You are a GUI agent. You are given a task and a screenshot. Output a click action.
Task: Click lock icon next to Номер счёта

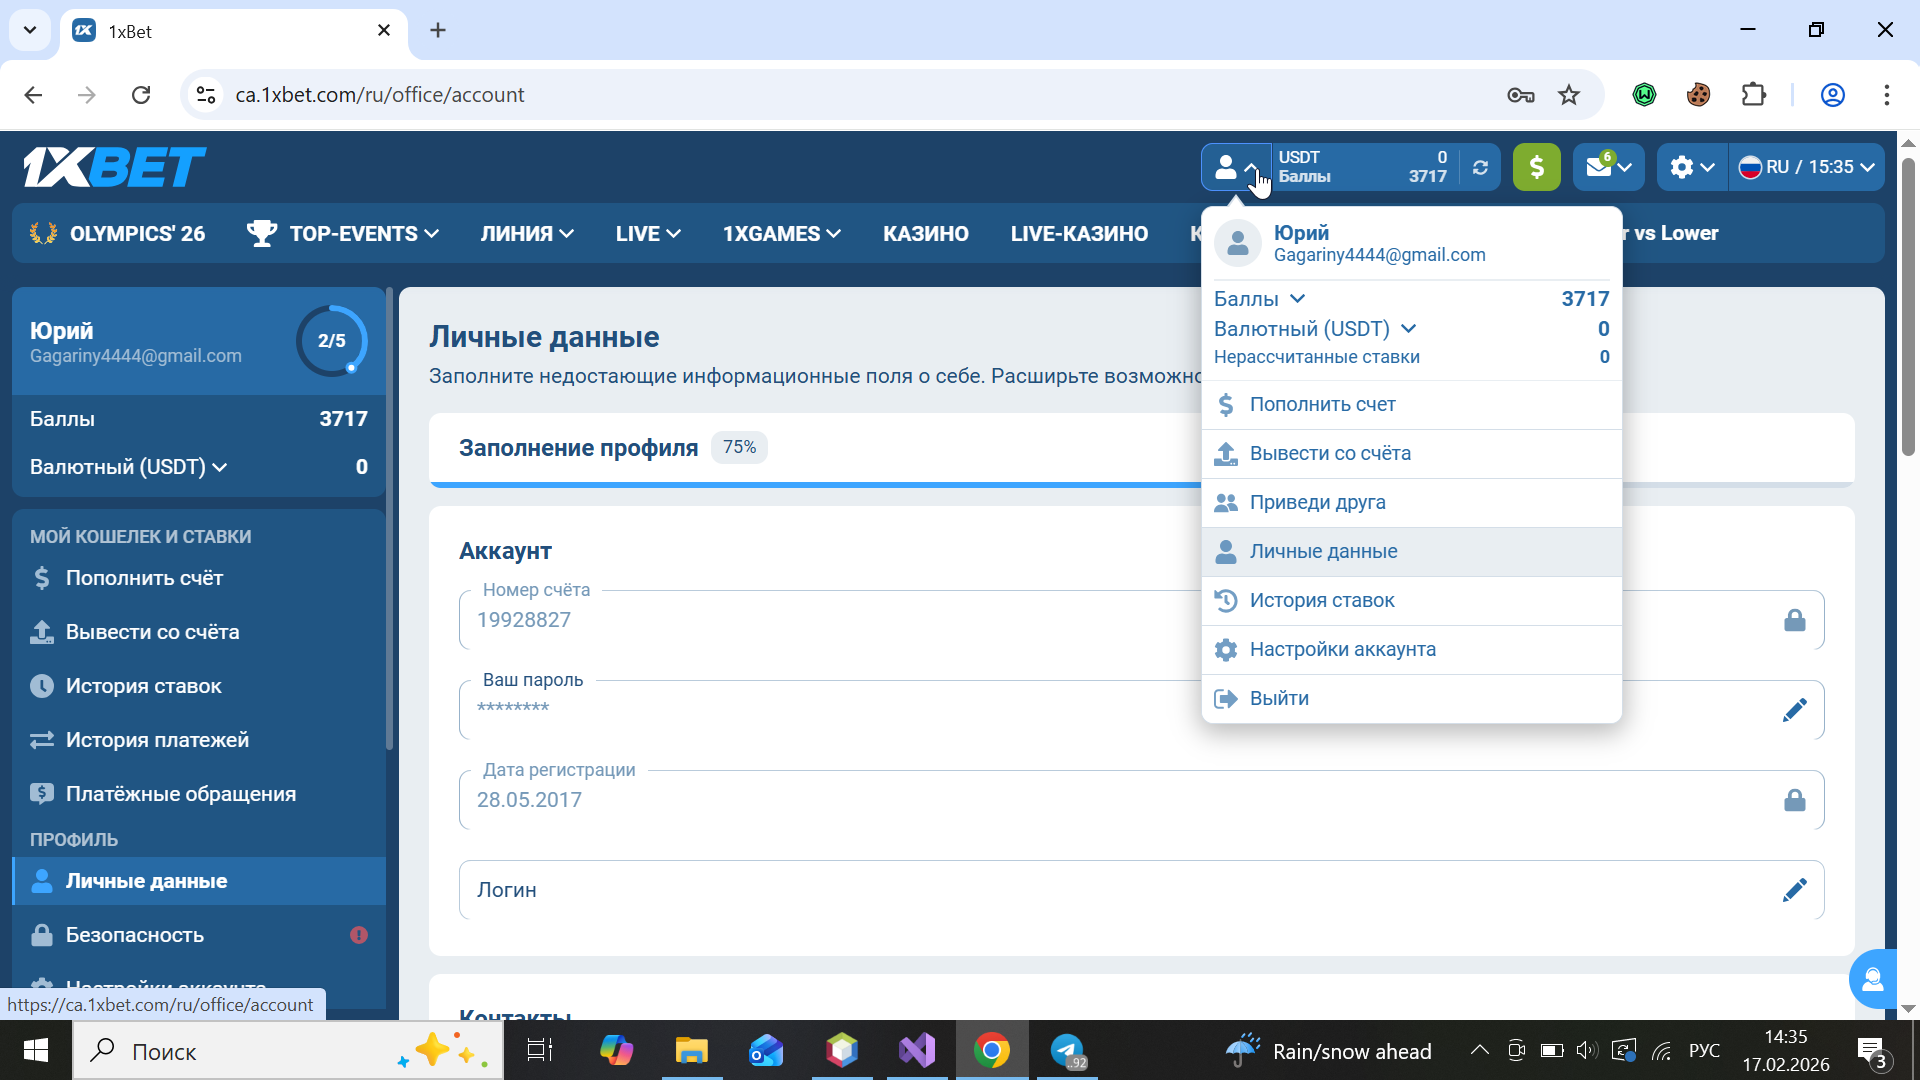(1794, 620)
